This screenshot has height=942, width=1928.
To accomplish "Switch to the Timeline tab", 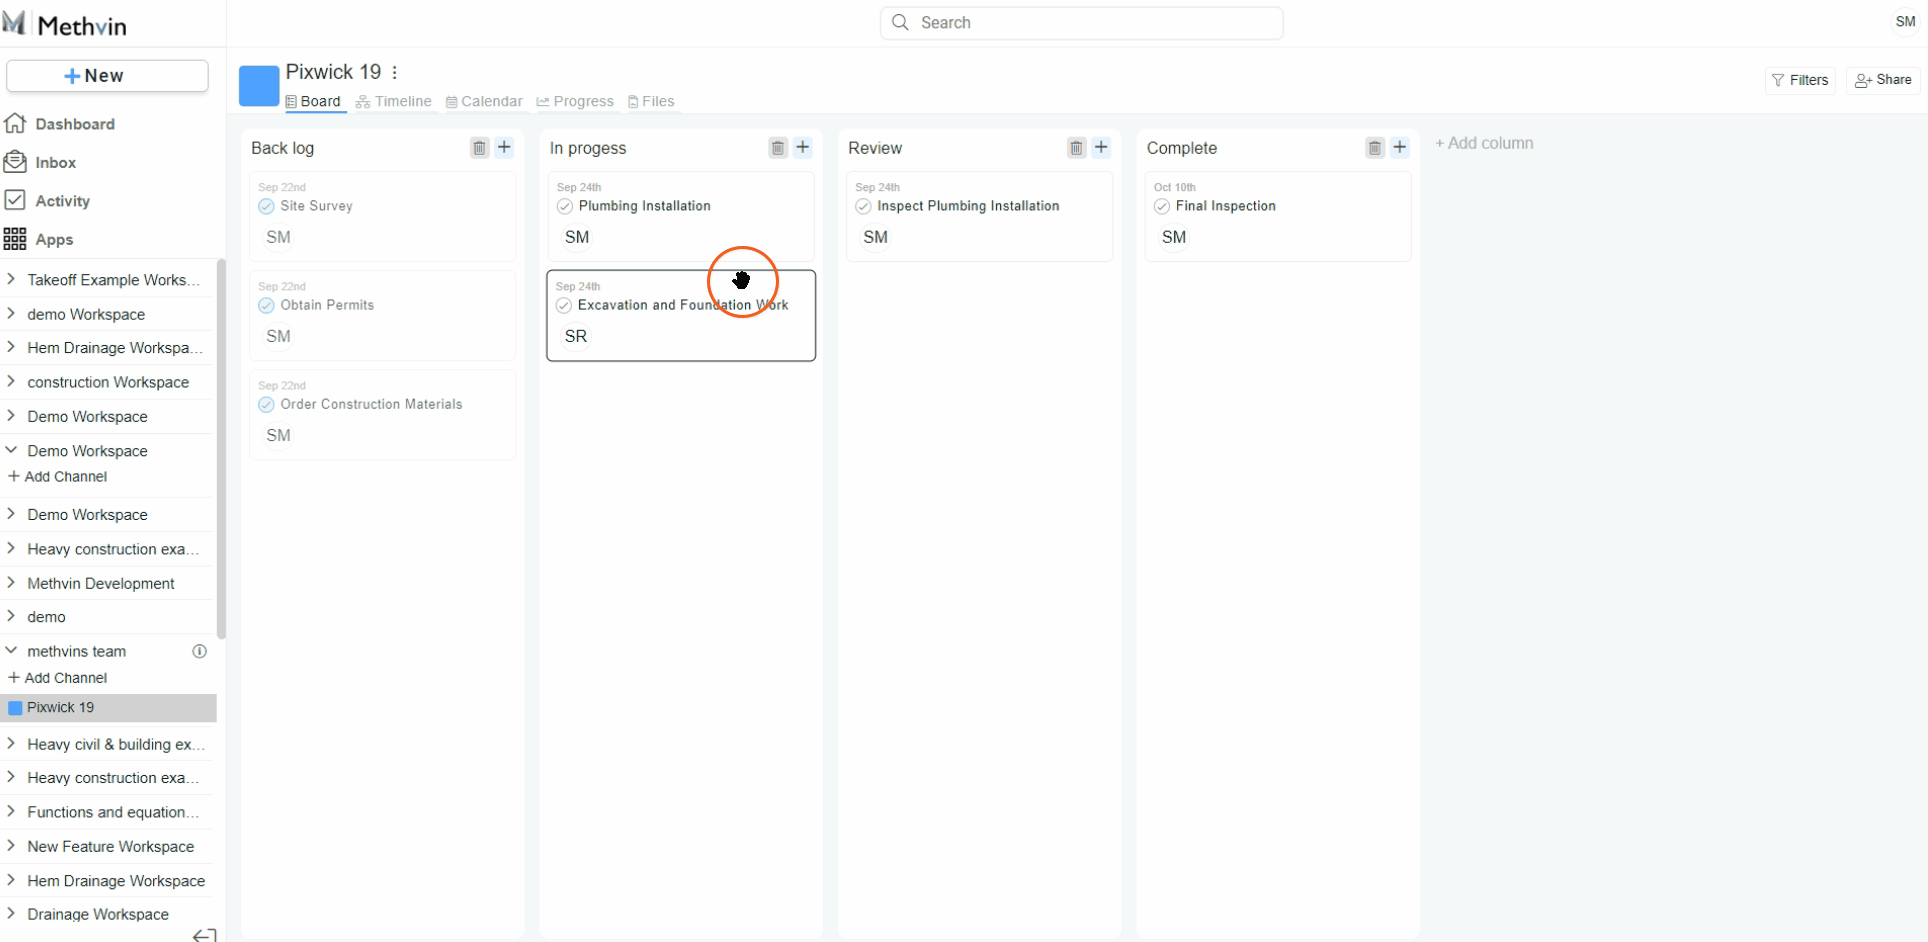I will (394, 101).
